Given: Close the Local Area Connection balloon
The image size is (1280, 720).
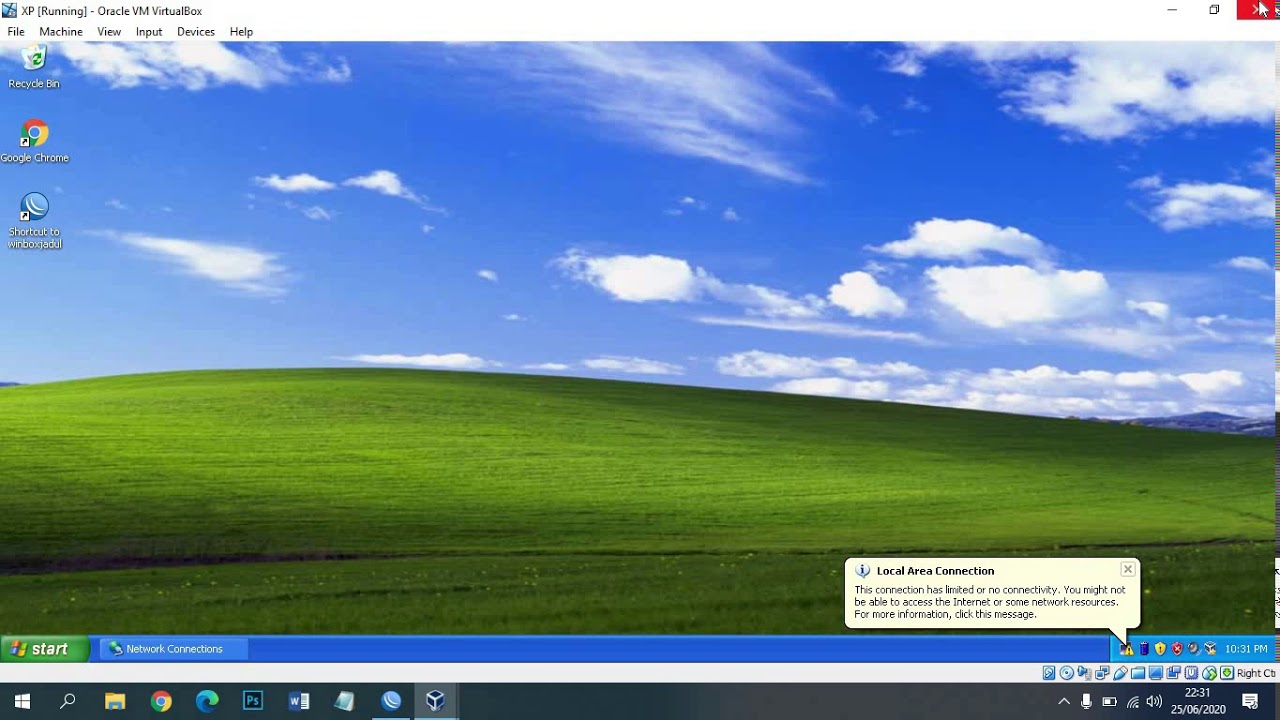Looking at the screenshot, I should click(x=1127, y=569).
